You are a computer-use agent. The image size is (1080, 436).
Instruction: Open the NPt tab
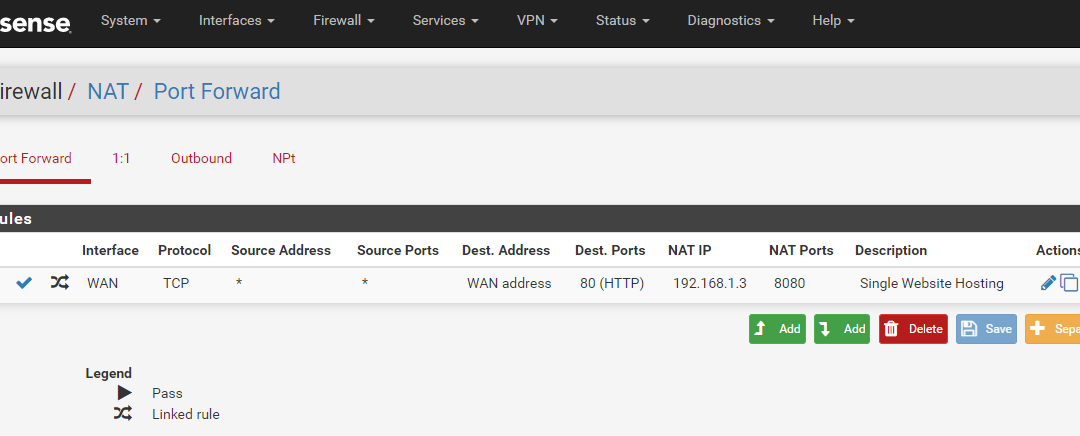tap(284, 158)
